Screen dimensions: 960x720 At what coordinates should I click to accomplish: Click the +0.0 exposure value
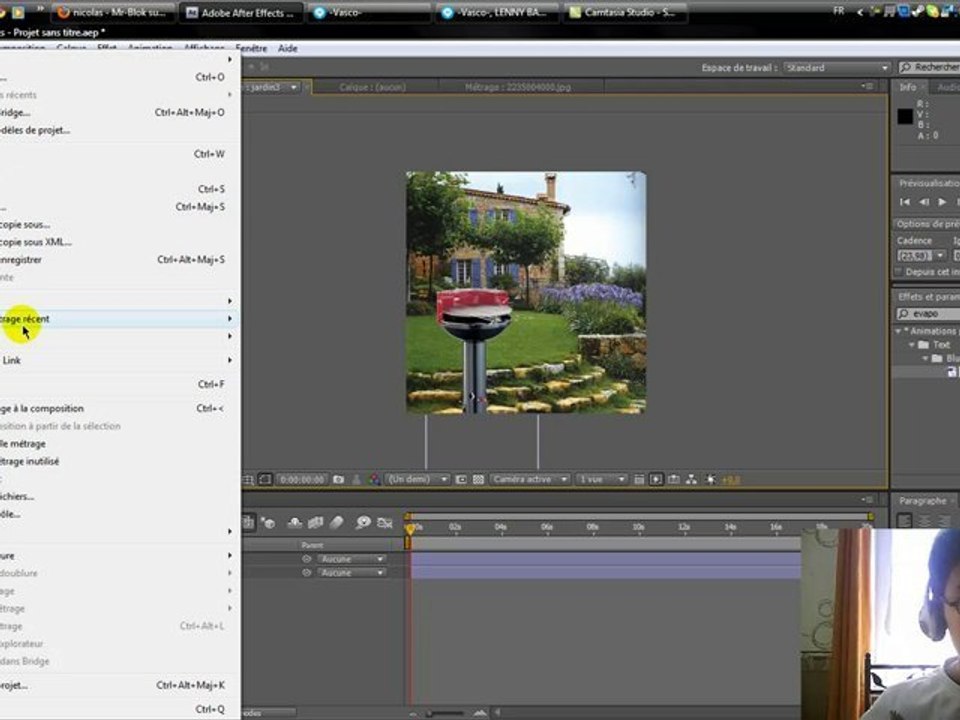[x=730, y=479]
